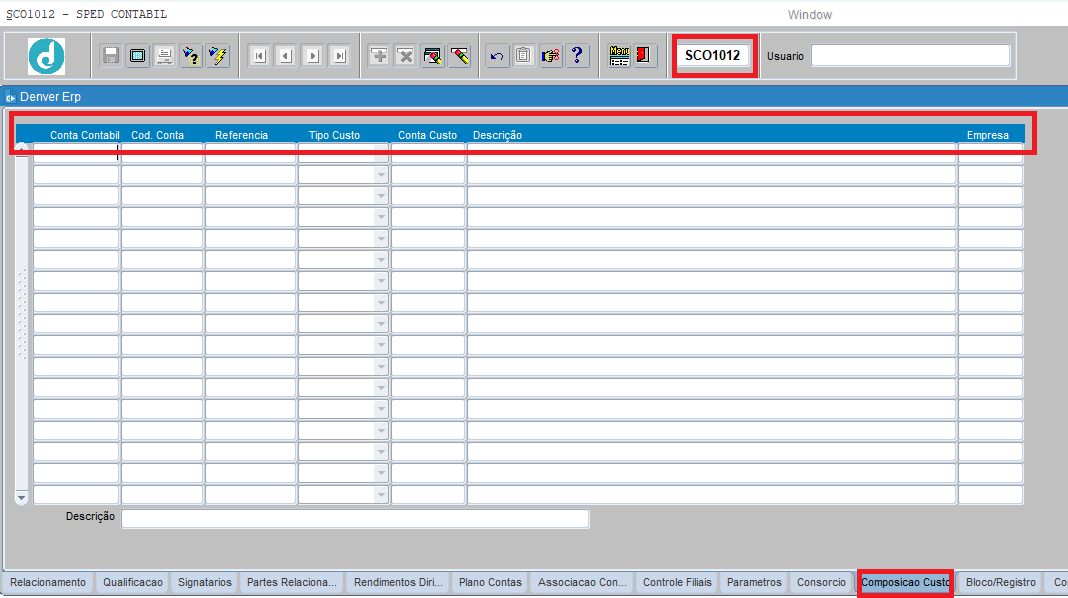The height and width of the screenshot is (598, 1068).
Task: Click the exit door icon
Action: tap(644, 56)
